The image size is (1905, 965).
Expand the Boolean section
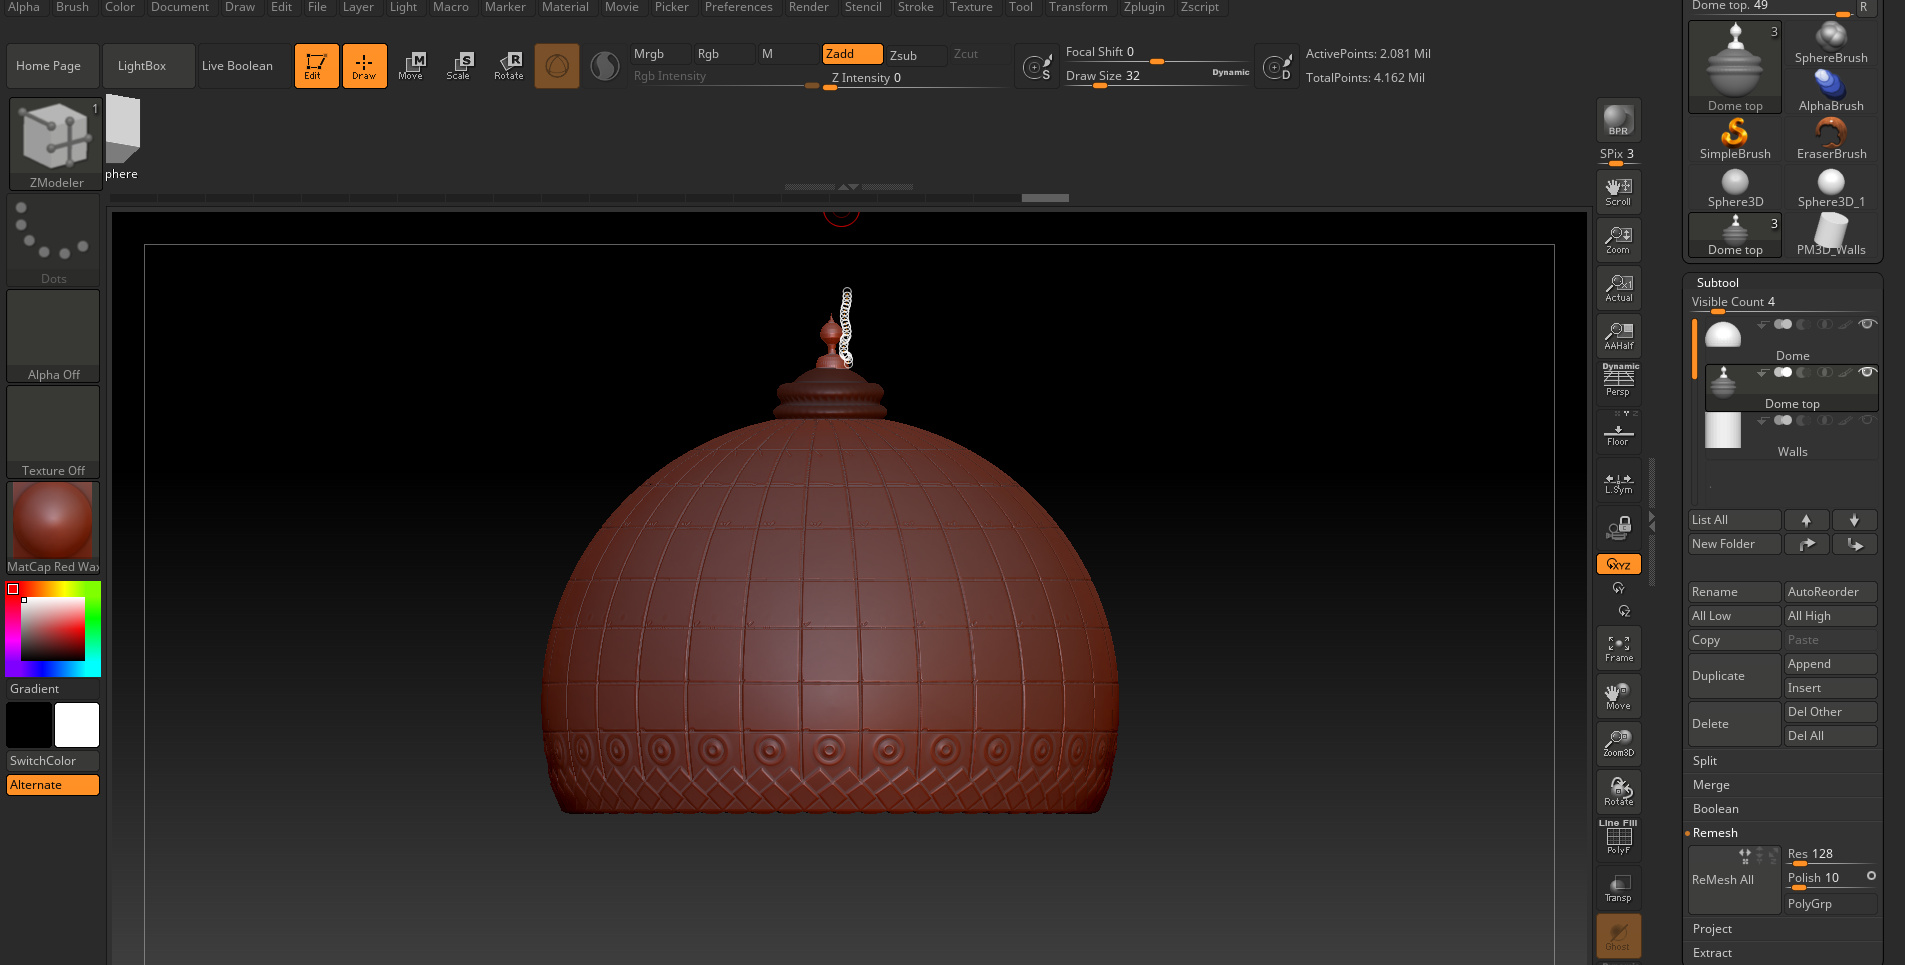click(1715, 809)
